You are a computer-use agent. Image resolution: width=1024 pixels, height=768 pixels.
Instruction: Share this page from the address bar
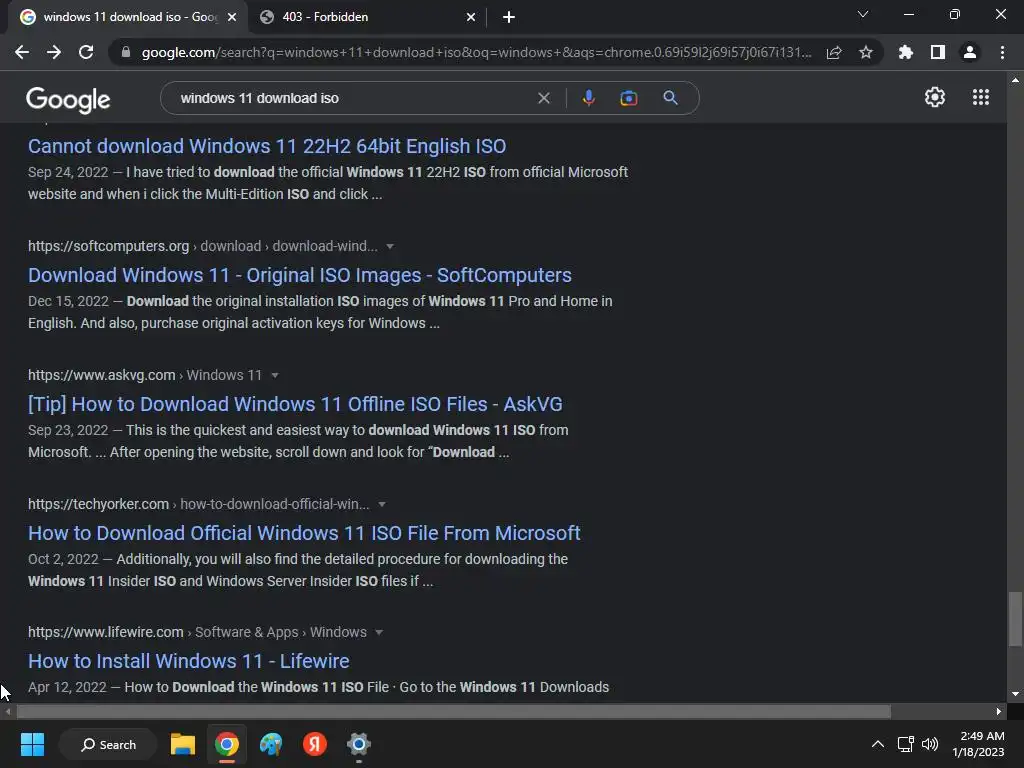point(834,52)
